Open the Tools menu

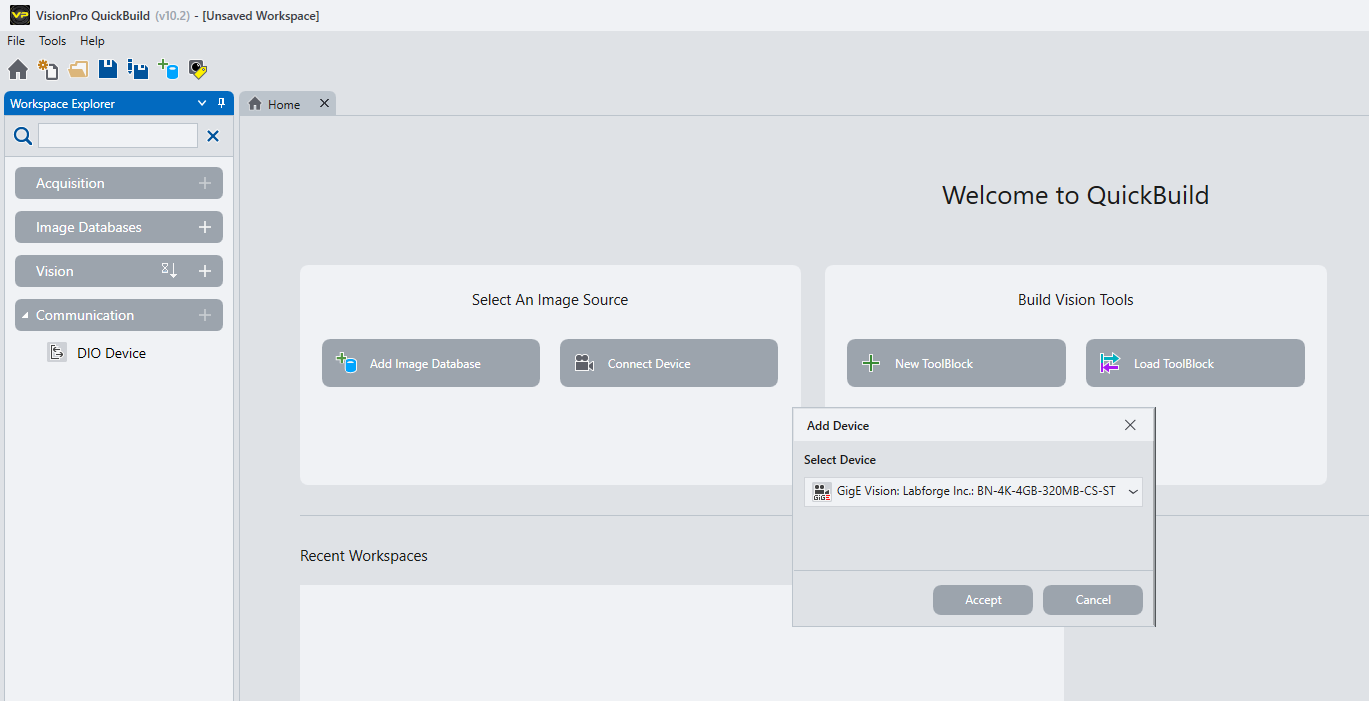click(52, 41)
